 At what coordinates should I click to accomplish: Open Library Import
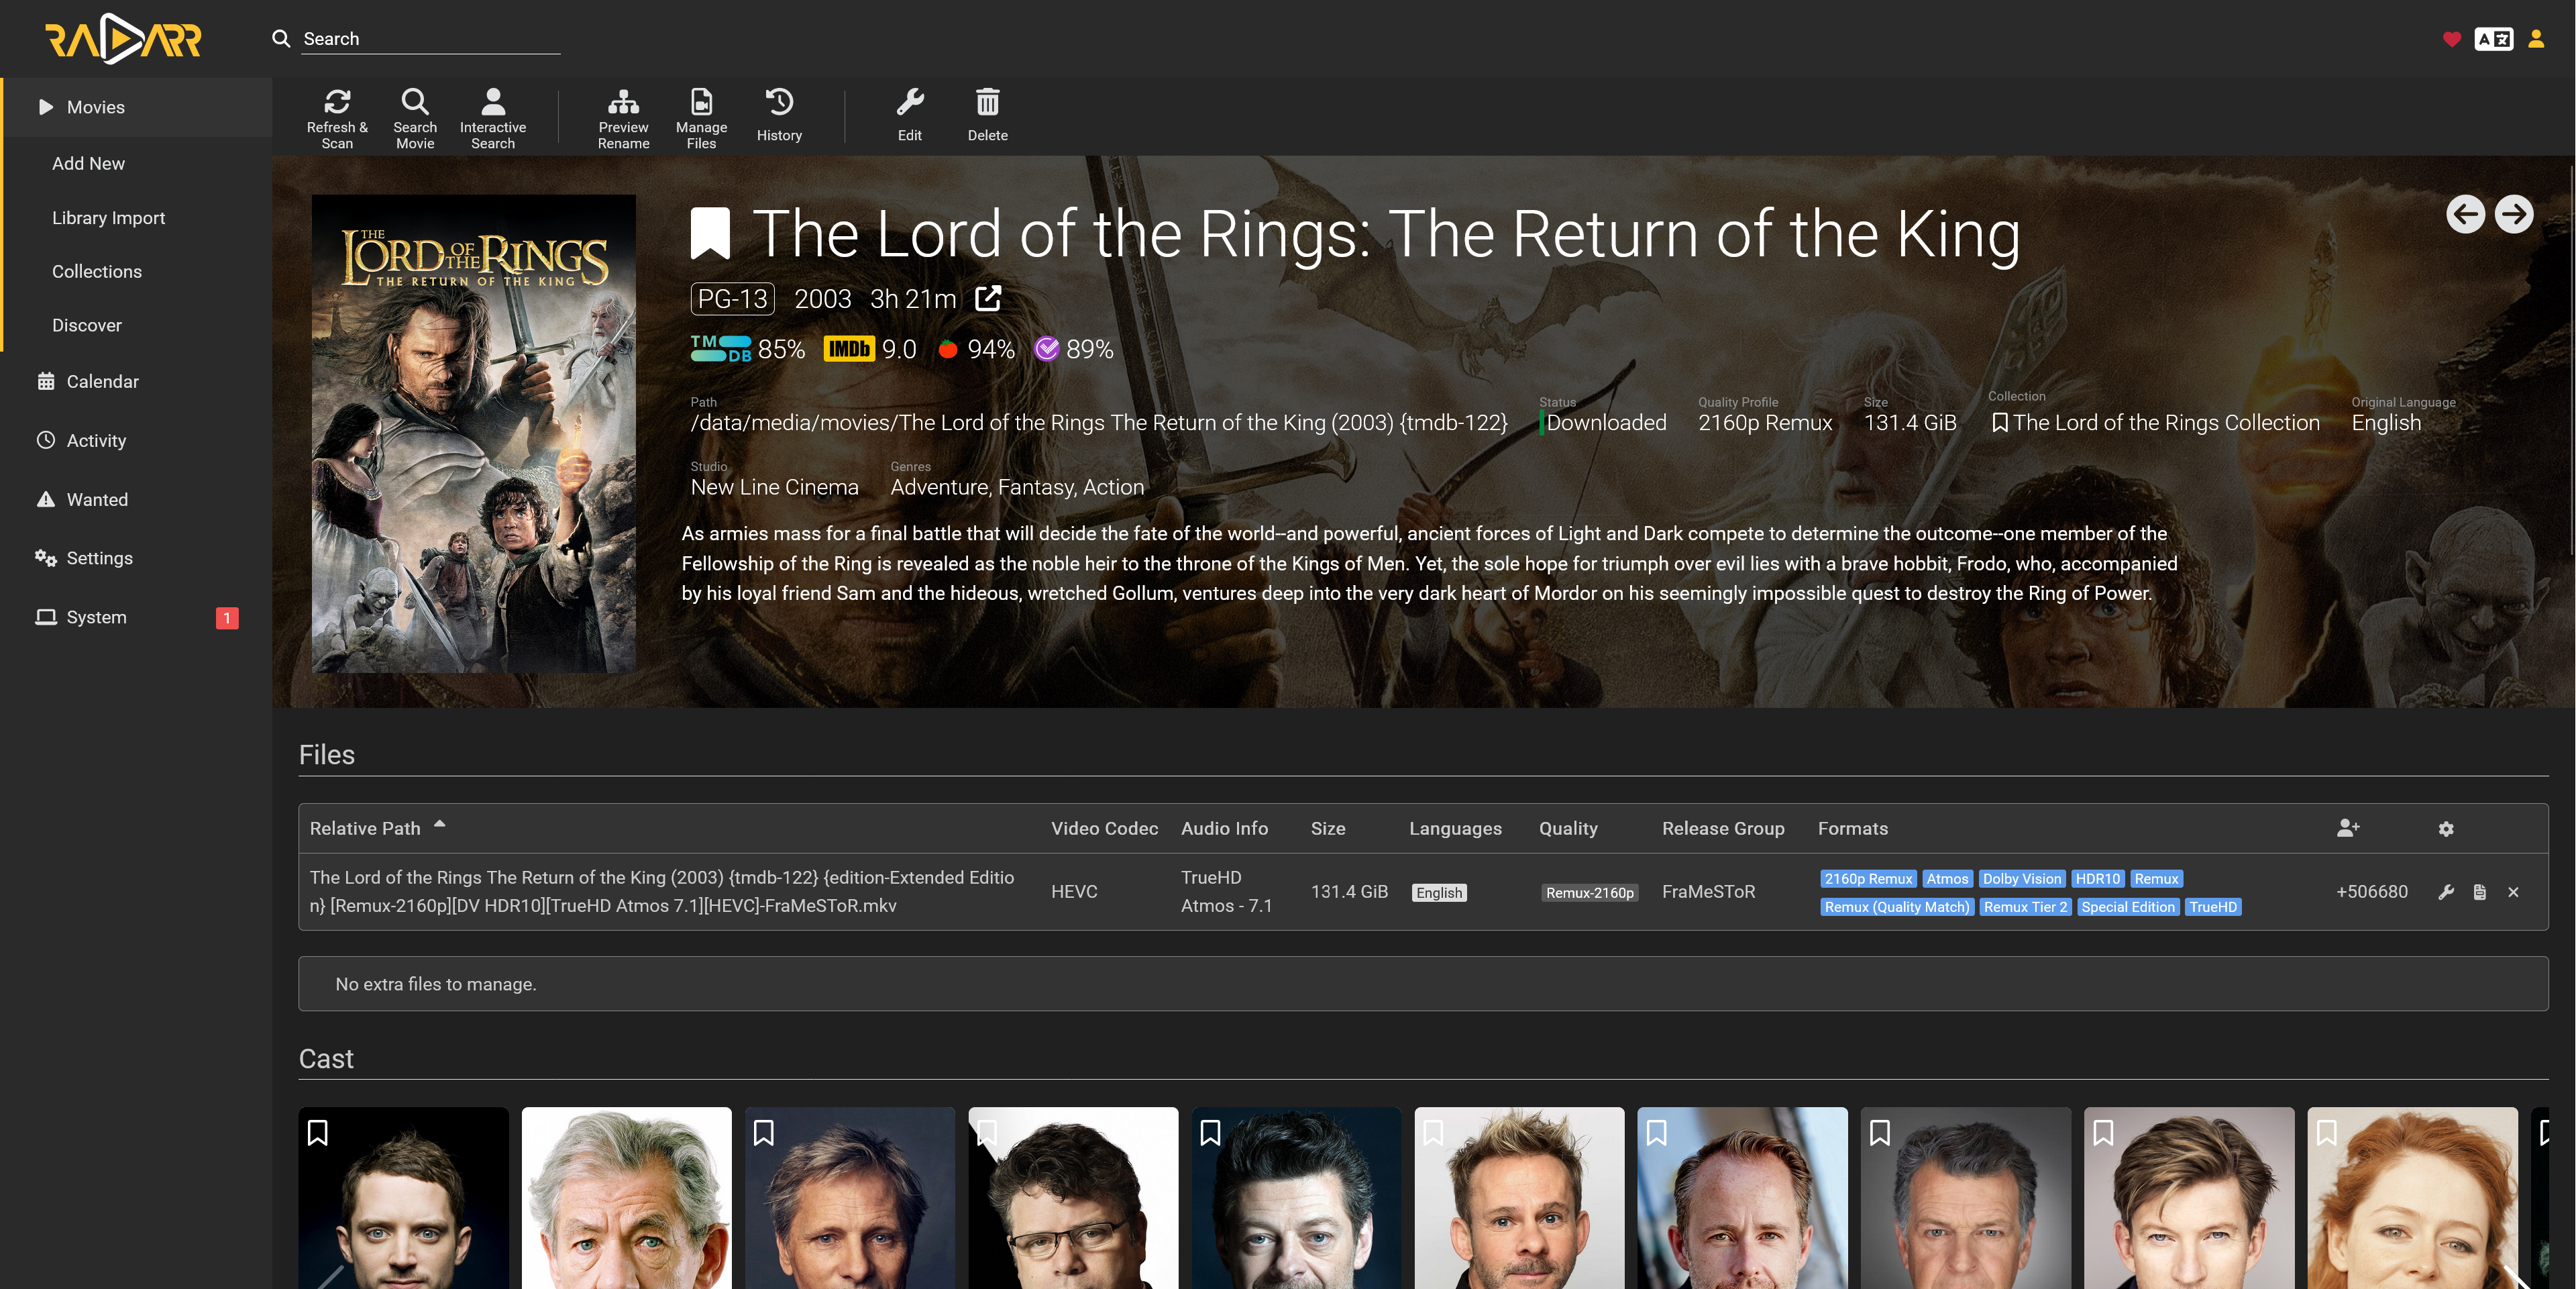point(138,217)
